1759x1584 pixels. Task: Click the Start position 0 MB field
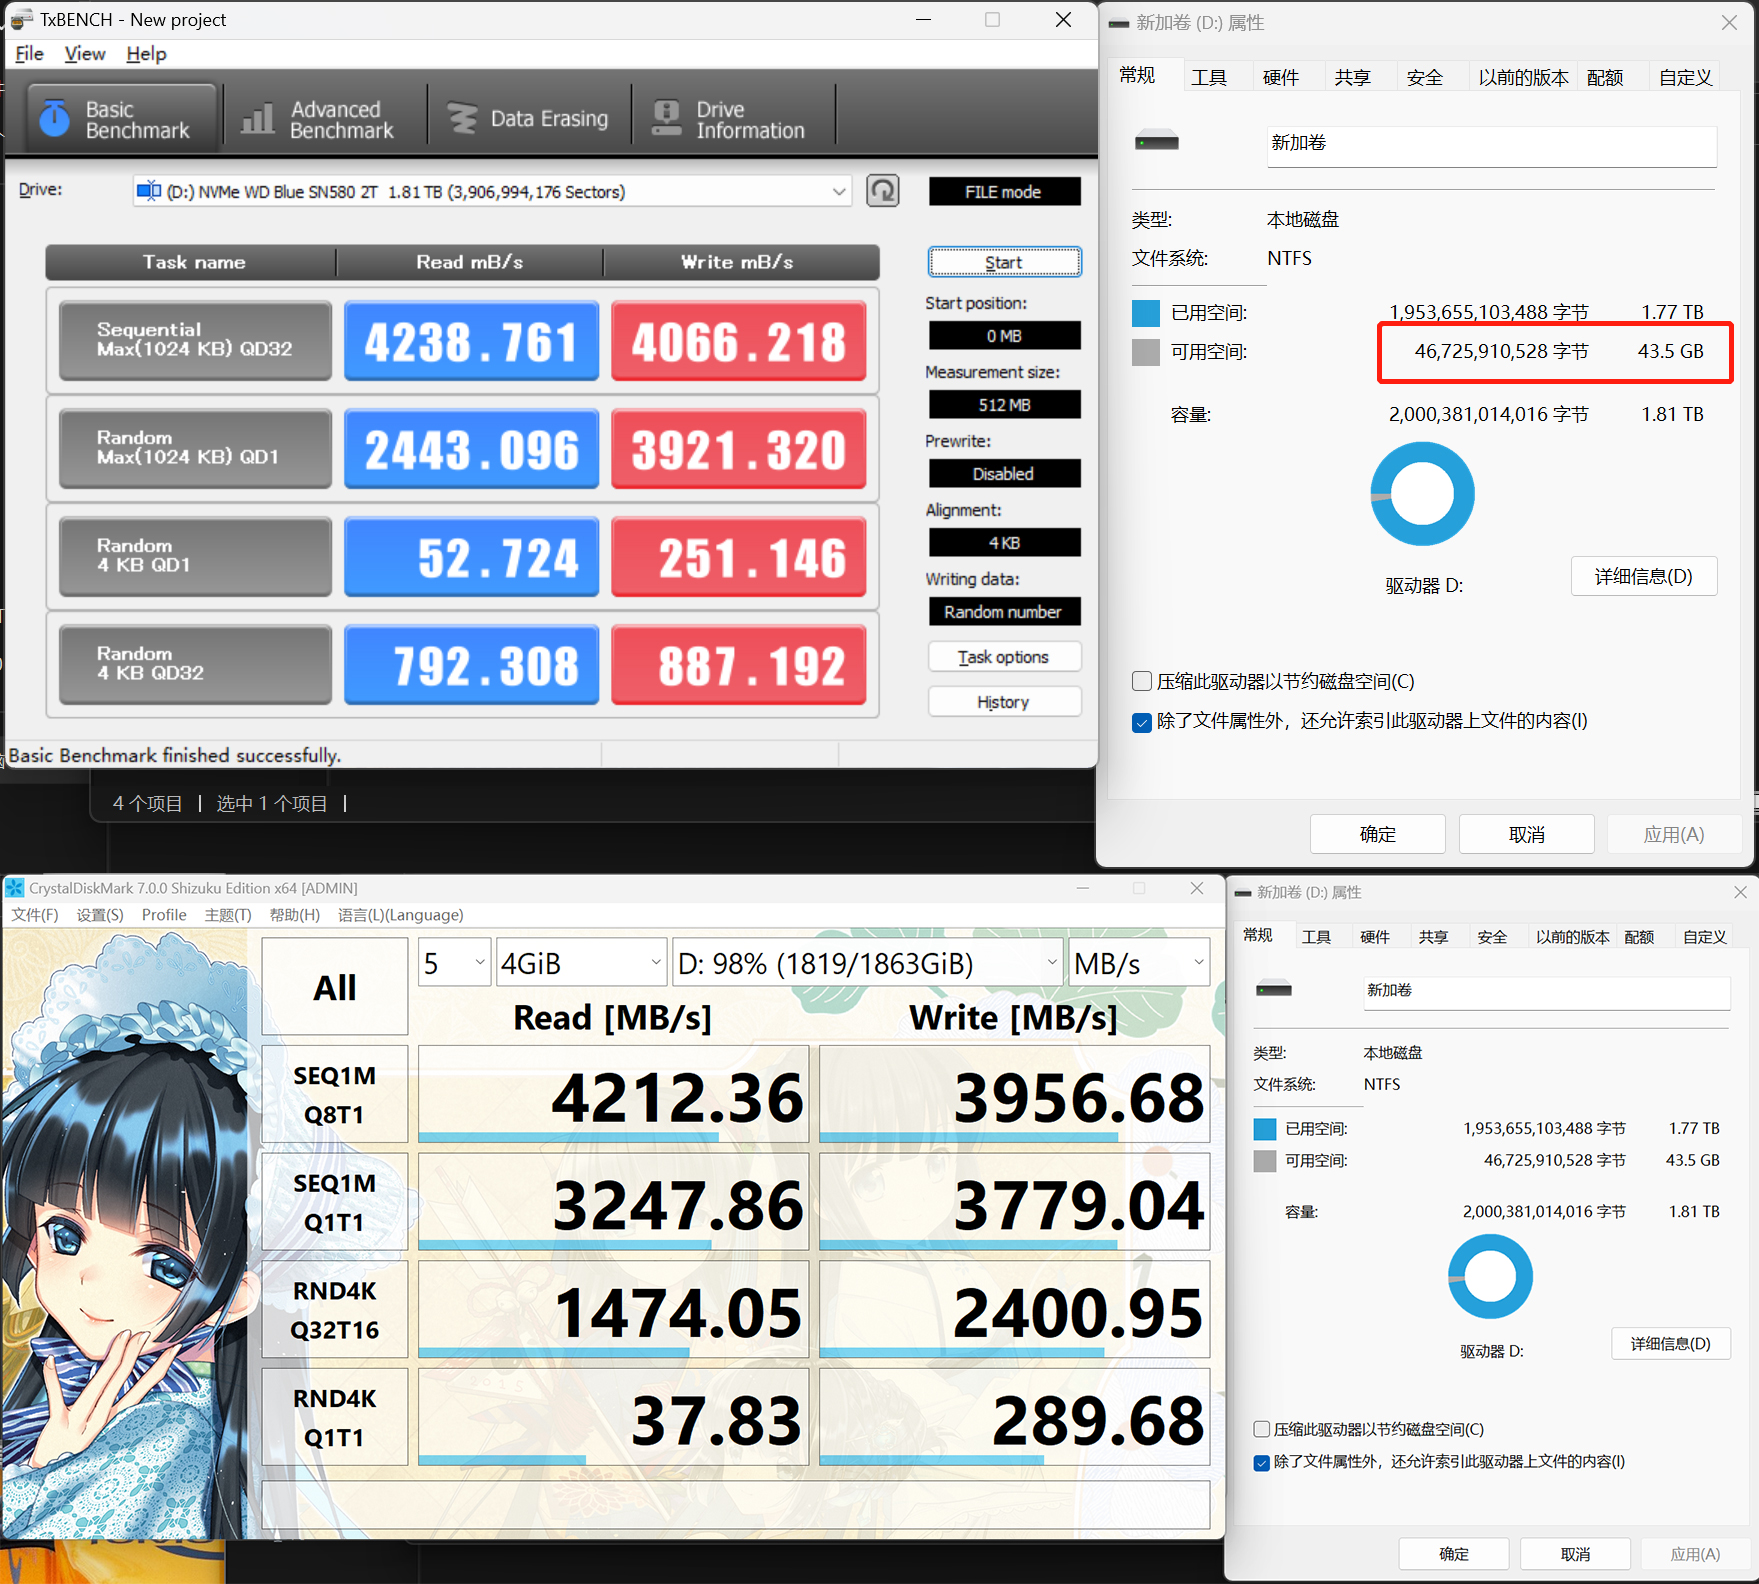click(x=1004, y=335)
